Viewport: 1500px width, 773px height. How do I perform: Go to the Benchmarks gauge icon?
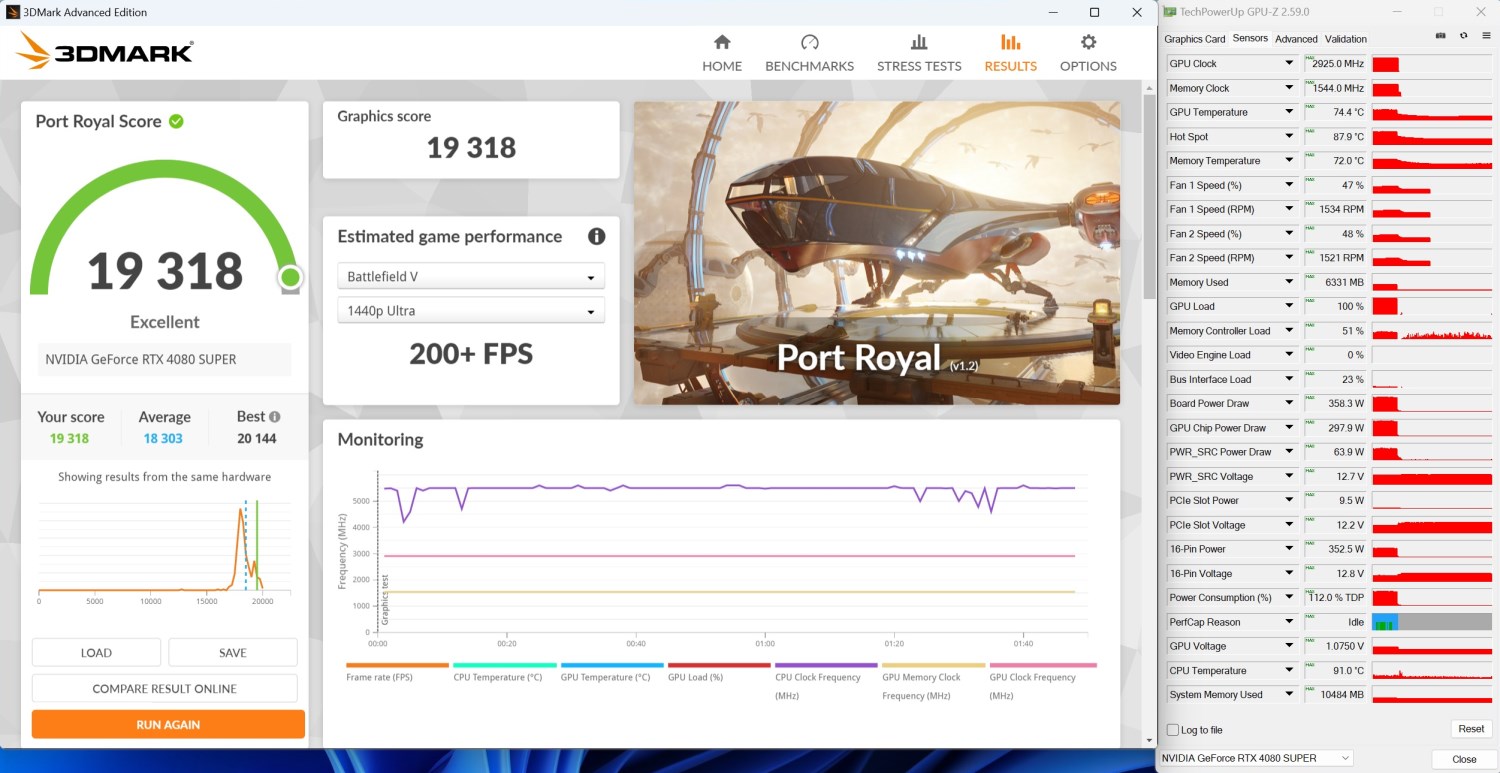click(x=809, y=43)
